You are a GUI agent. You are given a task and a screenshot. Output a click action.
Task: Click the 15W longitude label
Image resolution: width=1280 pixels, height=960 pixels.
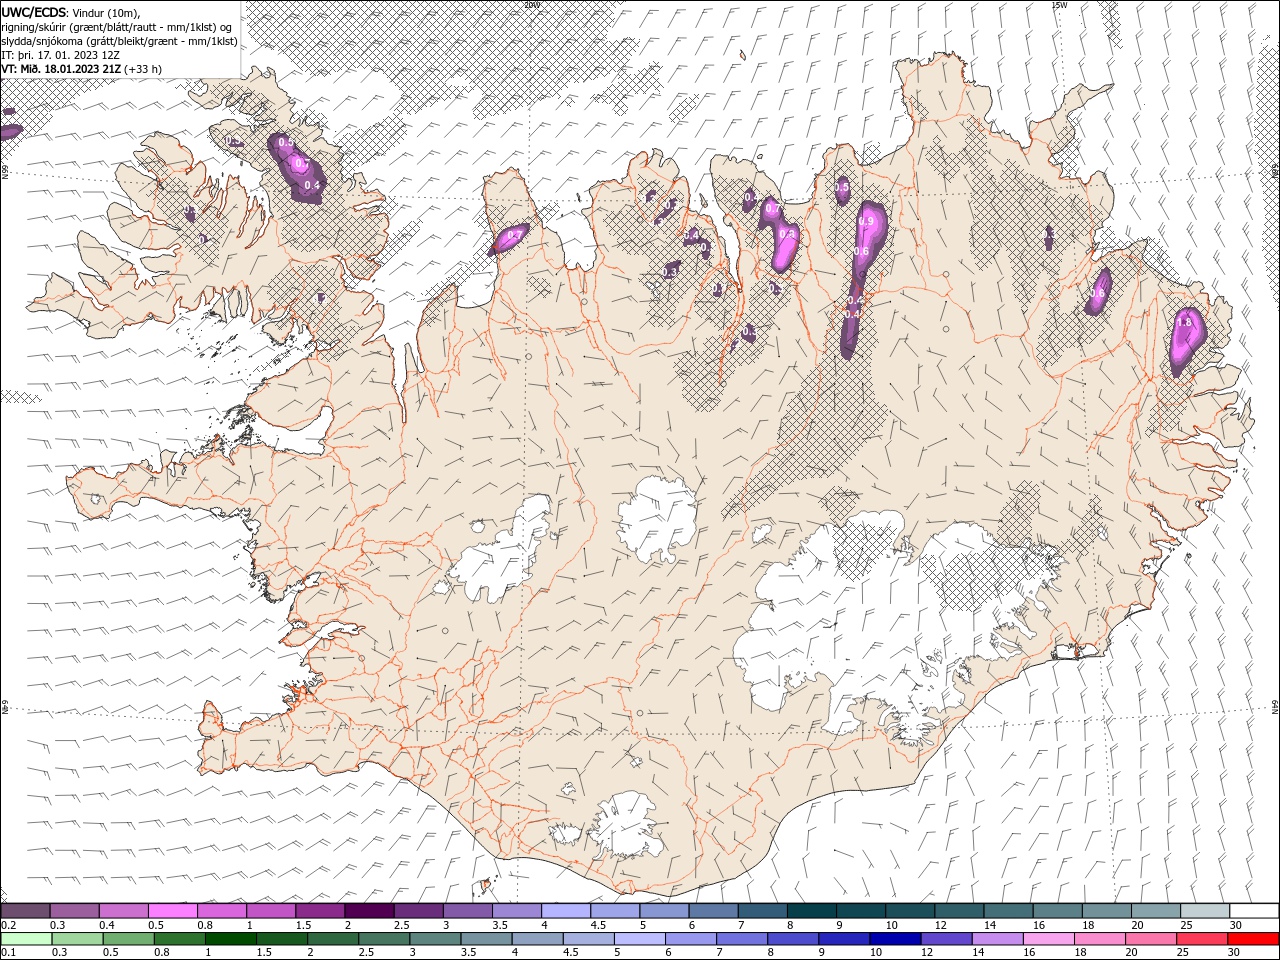tap(1059, 5)
